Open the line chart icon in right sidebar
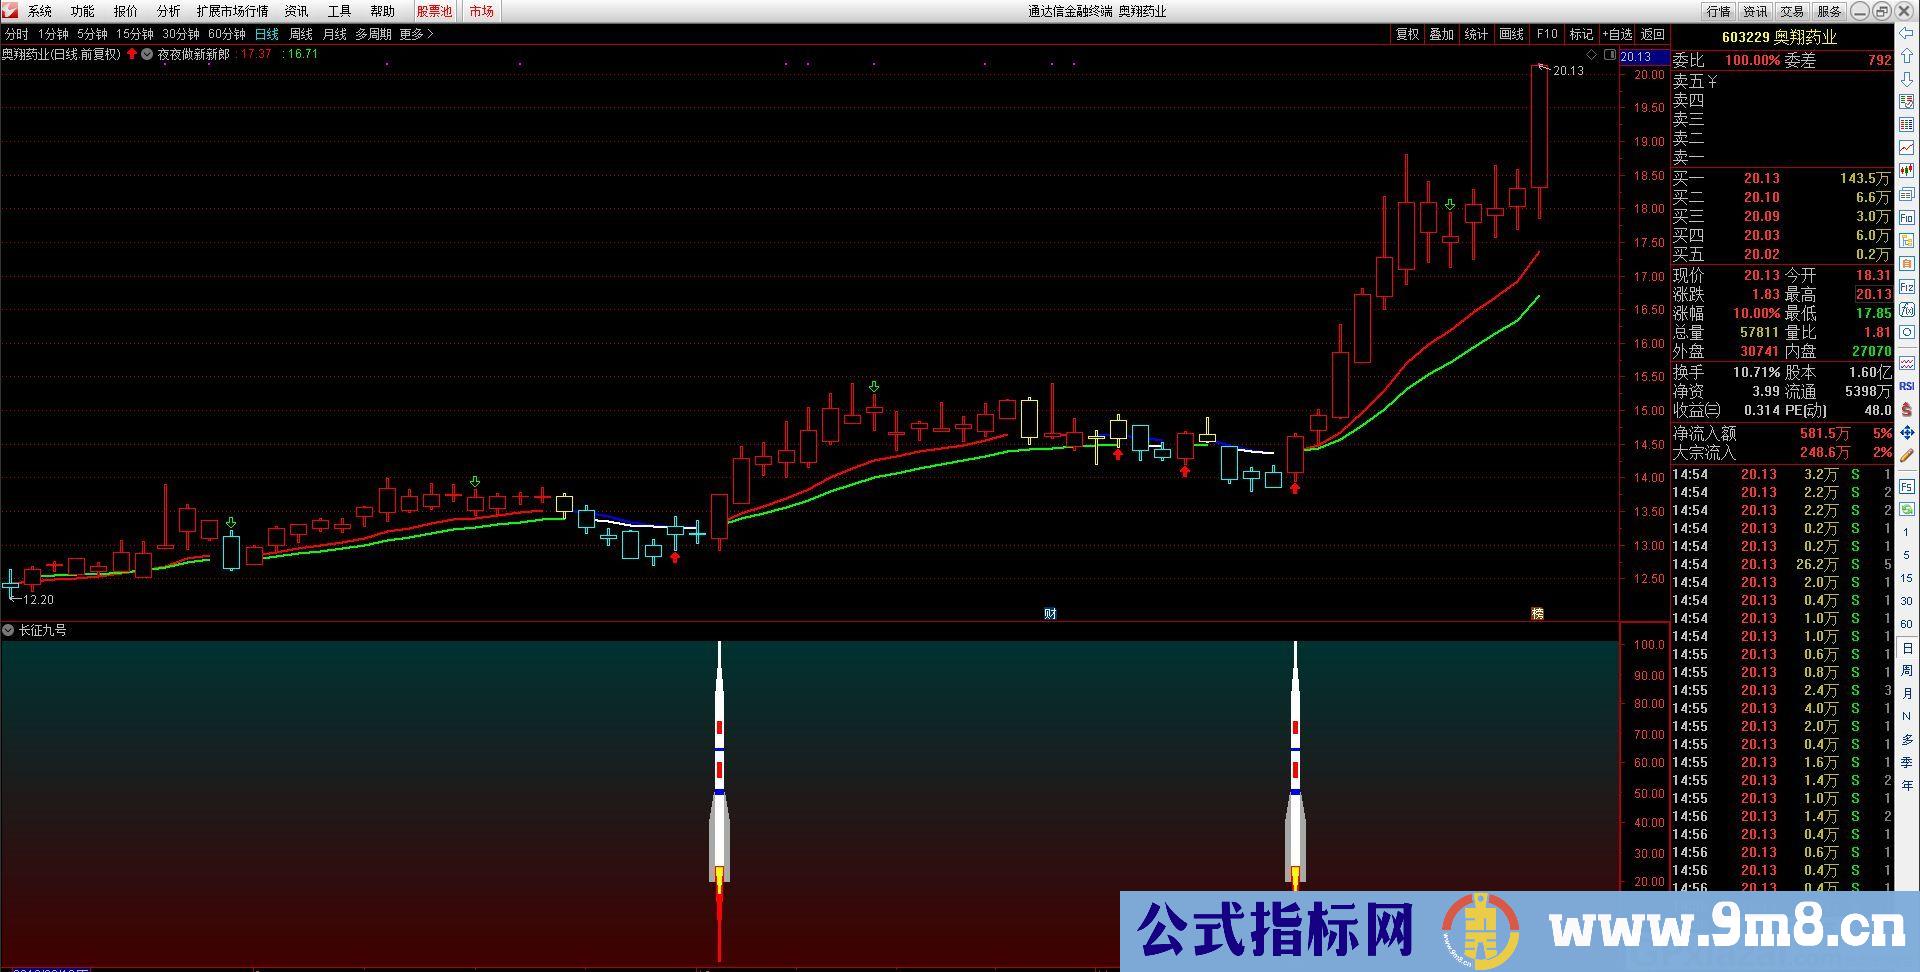Image resolution: width=1920 pixels, height=972 pixels. (x=1906, y=148)
